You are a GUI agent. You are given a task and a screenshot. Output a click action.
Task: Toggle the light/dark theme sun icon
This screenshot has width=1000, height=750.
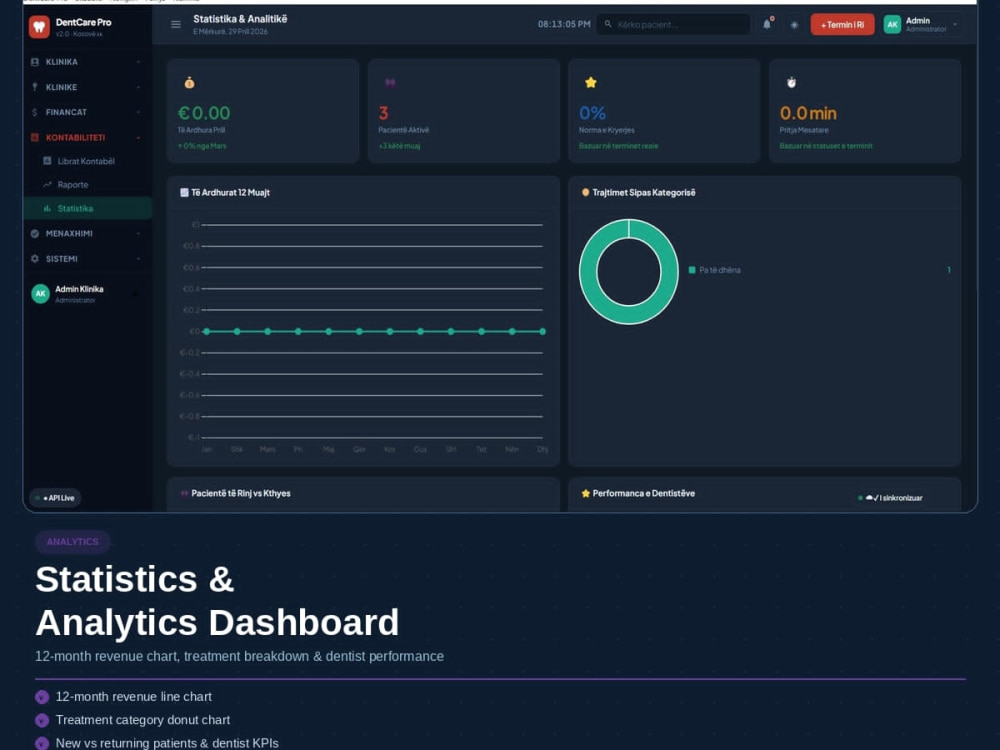(x=794, y=25)
